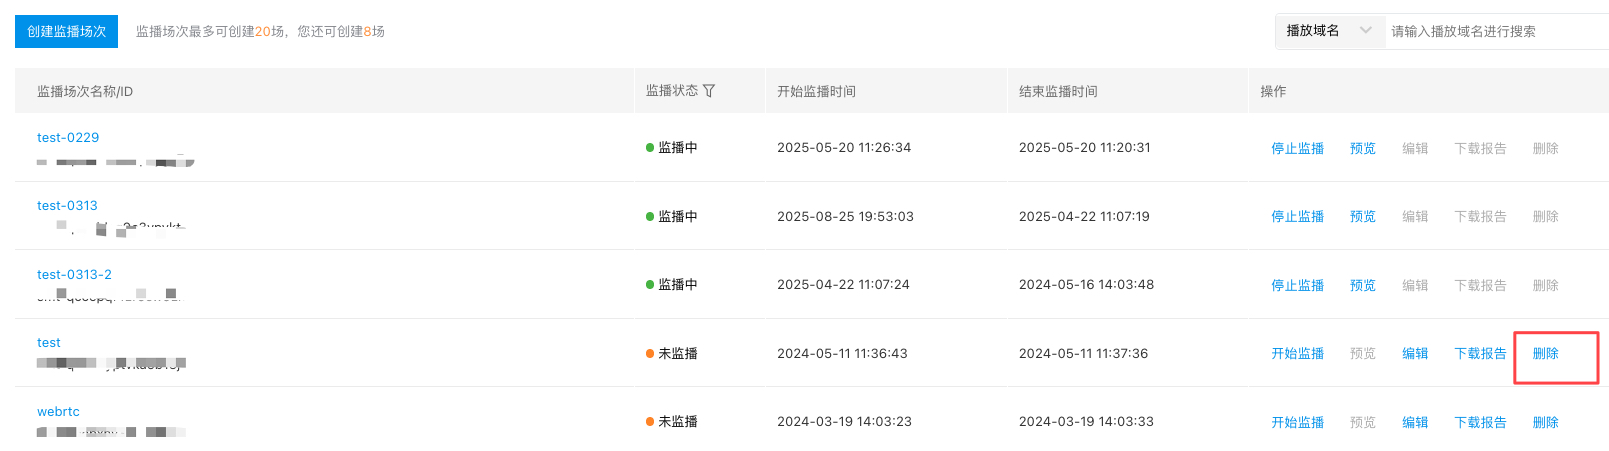Viewport: 1609px width, 451px height.
Task: Start monitoring the test row via 开始监播
Action: coord(1297,353)
